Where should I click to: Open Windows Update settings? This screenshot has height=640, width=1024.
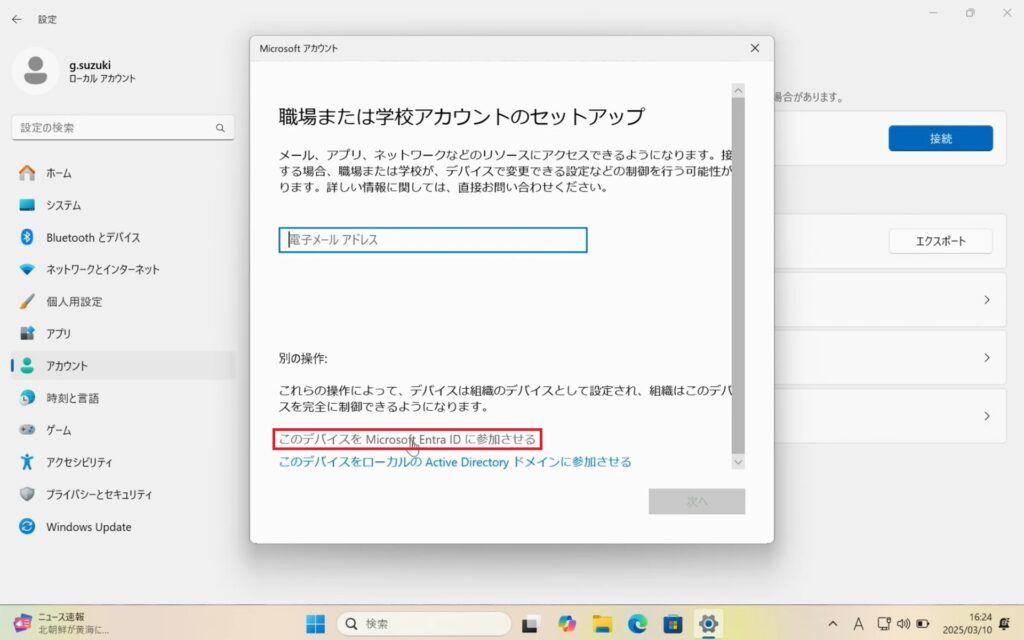point(123,526)
